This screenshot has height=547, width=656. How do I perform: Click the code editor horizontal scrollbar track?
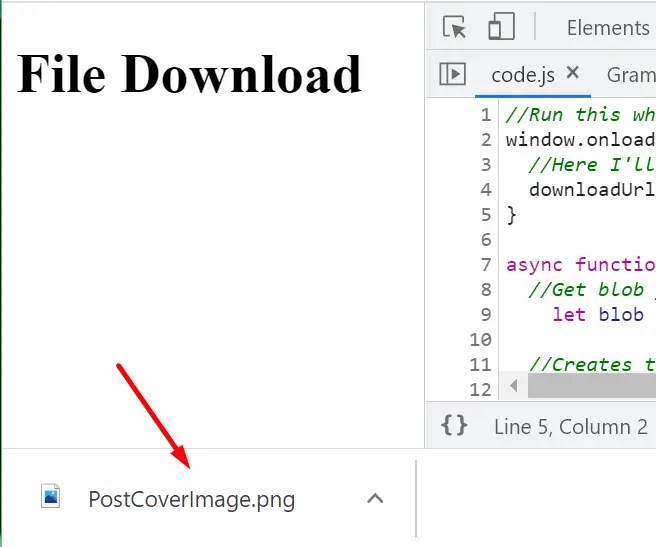[x=592, y=385]
